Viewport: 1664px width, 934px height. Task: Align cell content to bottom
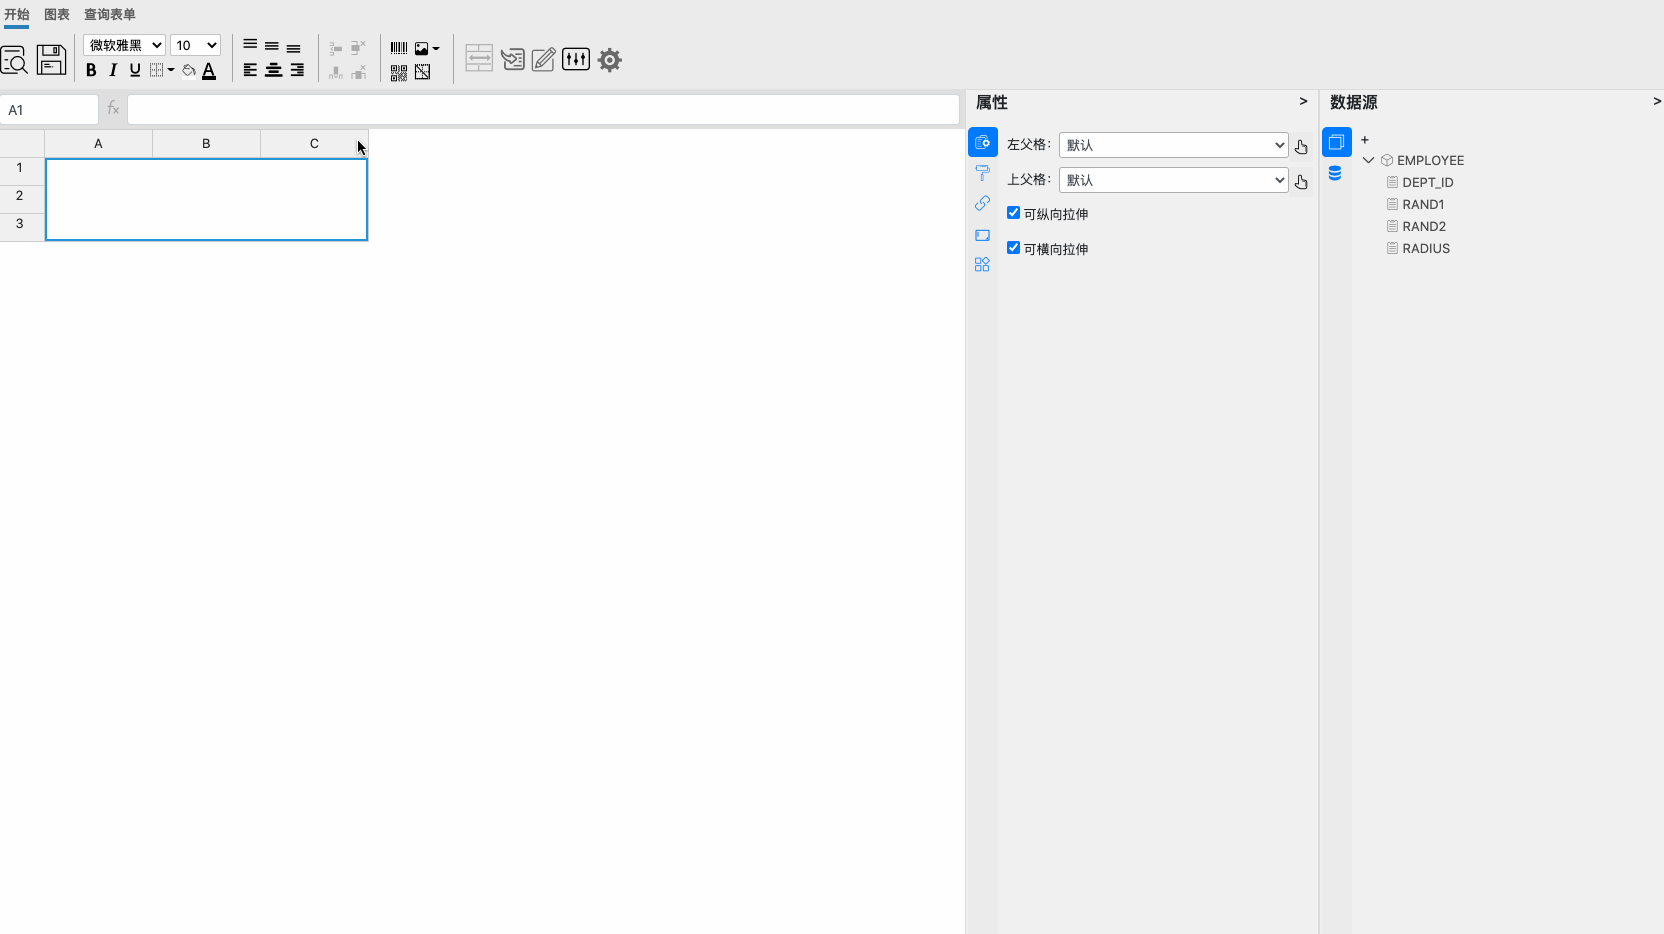click(294, 47)
